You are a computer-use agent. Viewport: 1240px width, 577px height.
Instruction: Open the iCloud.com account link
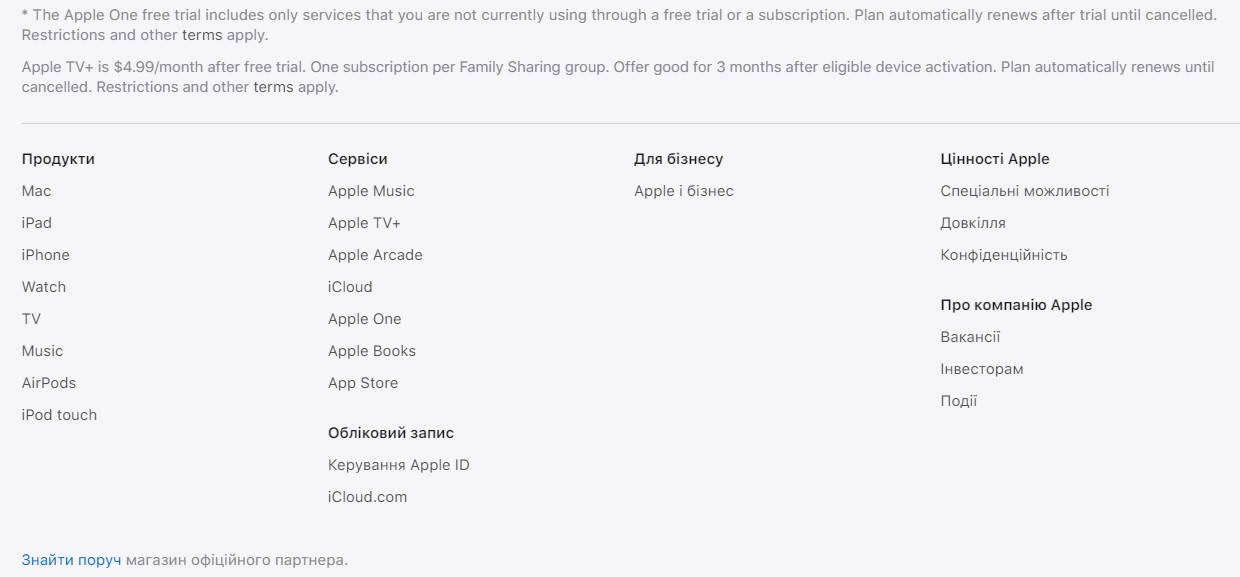[x=367, y=497]
